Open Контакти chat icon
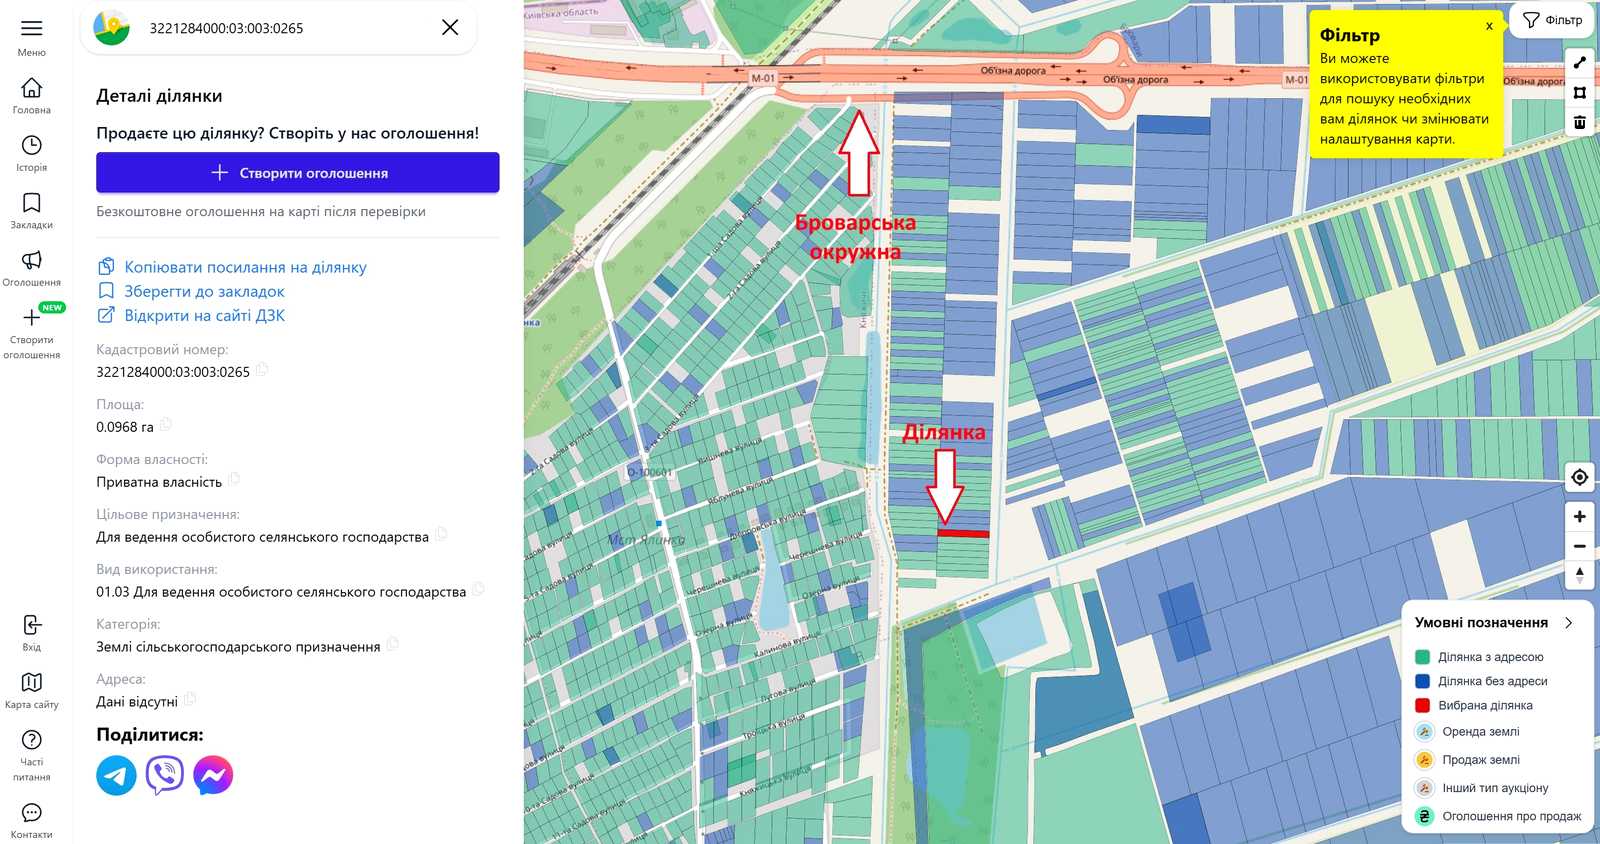The height and width of the screenshot is (844, 1600). [32, 813]
